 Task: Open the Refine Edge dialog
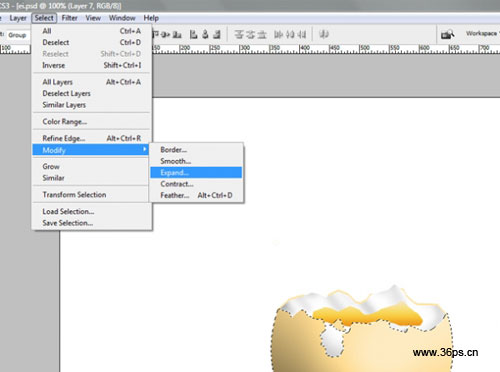91,138
